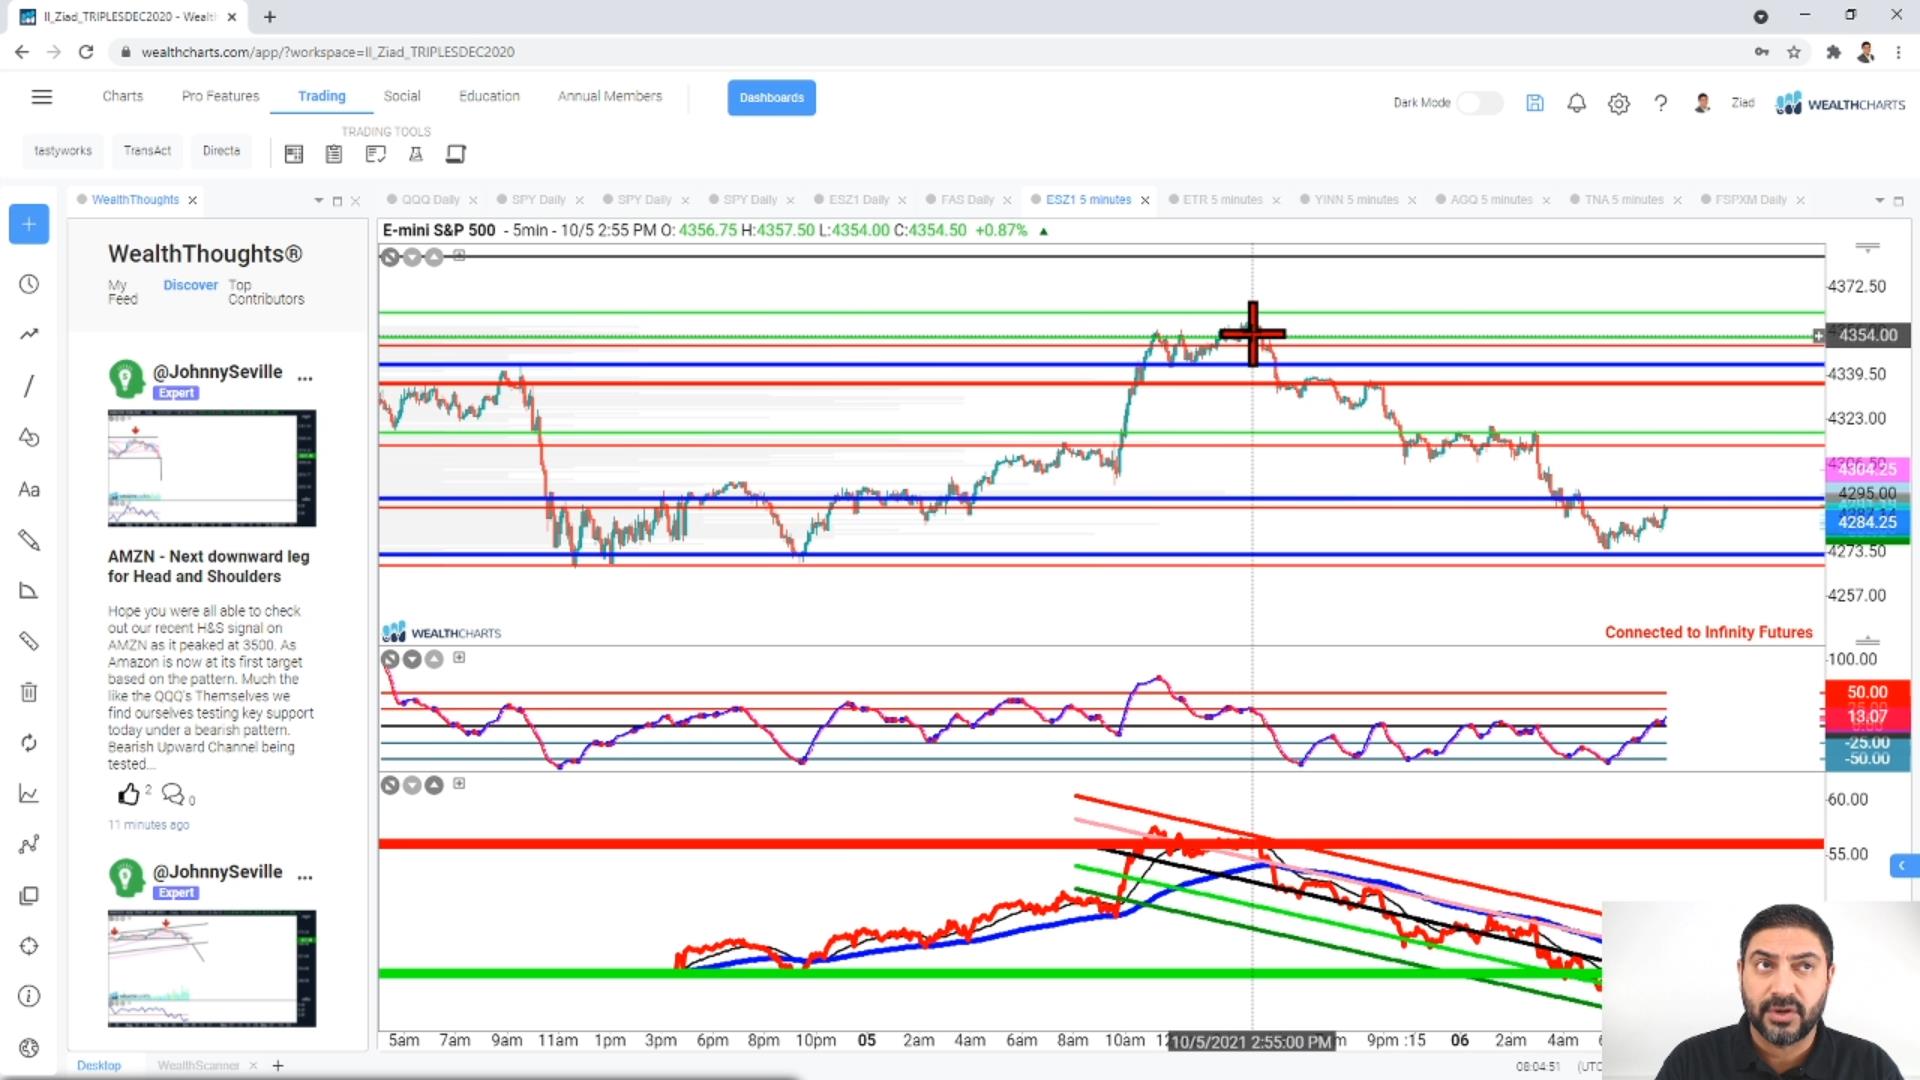Click the copy layers icon in sidebar
The image size is (1920, 1080).
pyautogui.click(x=29, y=896)
